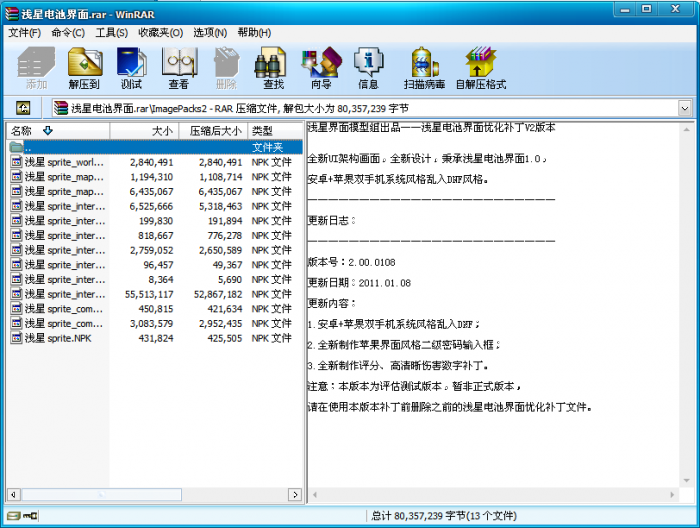The height and width of the screenshot is (528, 700).
Task: Select file with size 6,435,067
Action: tap(155, 191)
